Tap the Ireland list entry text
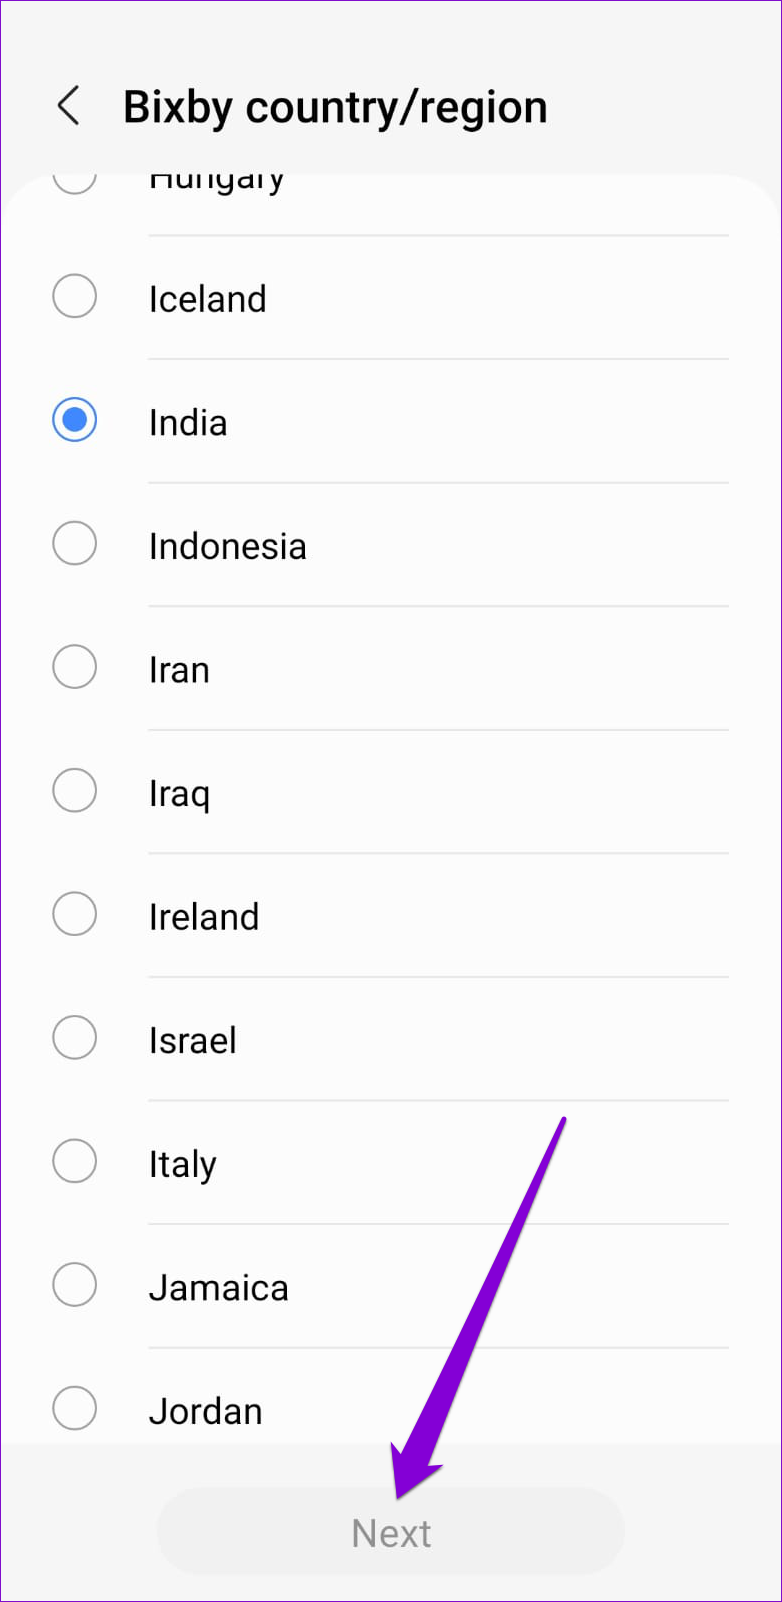The height and width of the screenshot is (1602, 782). coord(203,917)
